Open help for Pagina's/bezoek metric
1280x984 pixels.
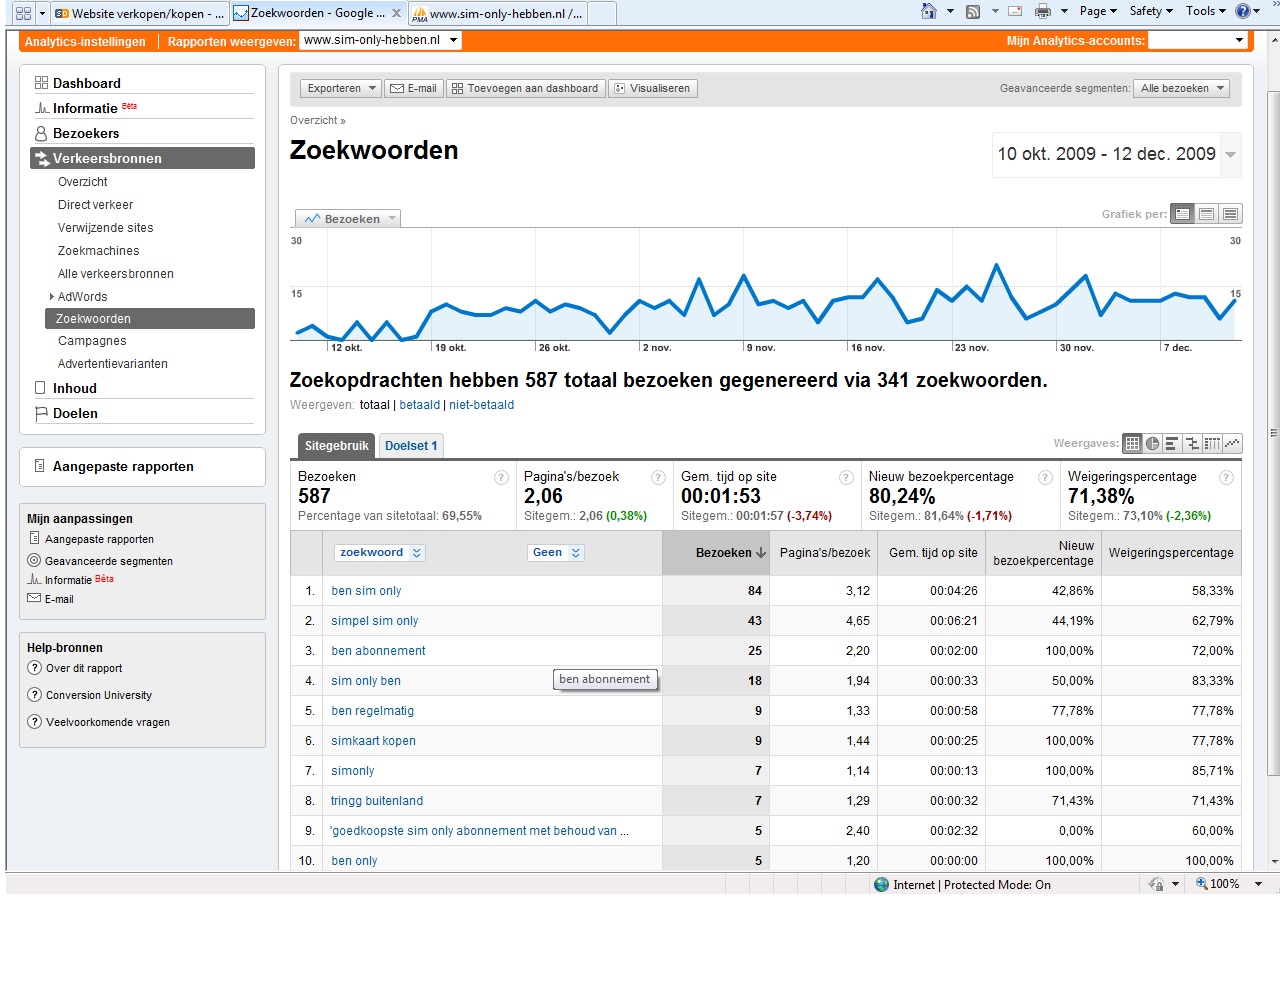pos(659,478)
